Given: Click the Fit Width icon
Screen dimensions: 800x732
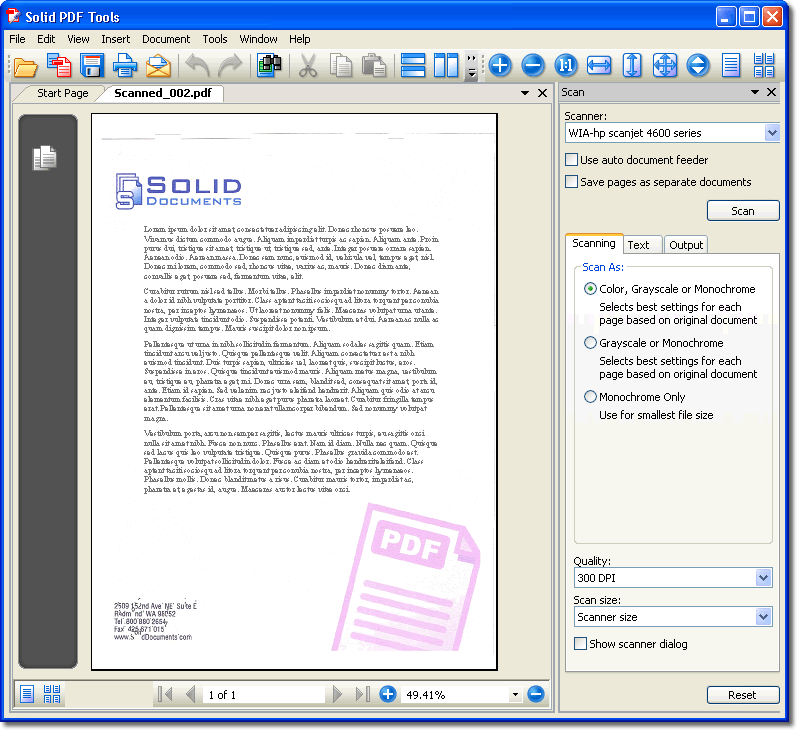Looking at the screenshot, I should [599, 67].
